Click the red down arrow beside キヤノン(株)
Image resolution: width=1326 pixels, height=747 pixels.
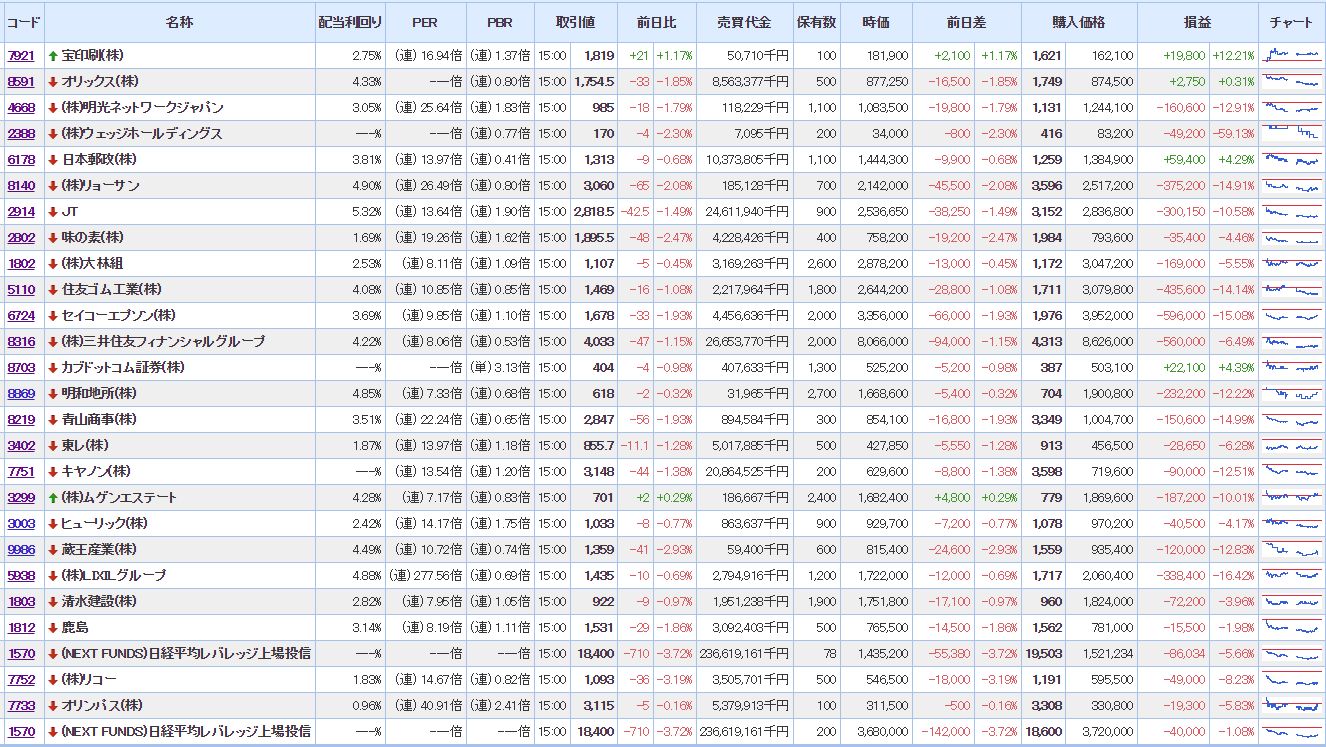pos(53,472)
